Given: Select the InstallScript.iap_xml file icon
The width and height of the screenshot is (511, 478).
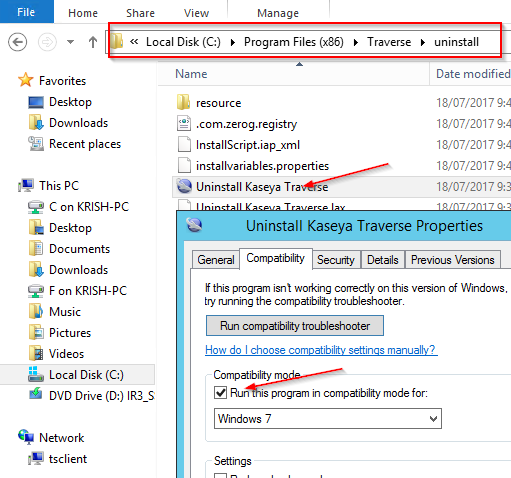Looking at the screenshot, I should tap(184, 144).
